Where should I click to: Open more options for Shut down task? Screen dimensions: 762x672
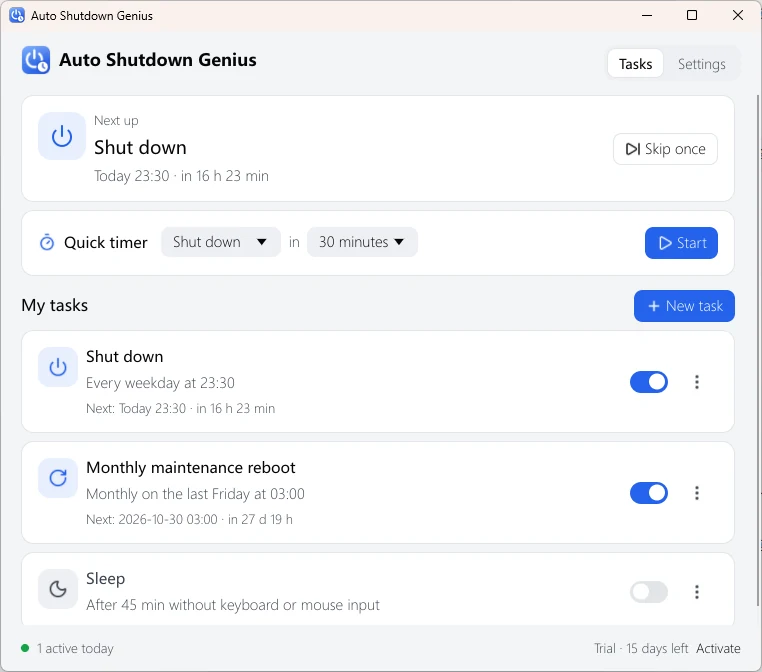pos(696,382)
